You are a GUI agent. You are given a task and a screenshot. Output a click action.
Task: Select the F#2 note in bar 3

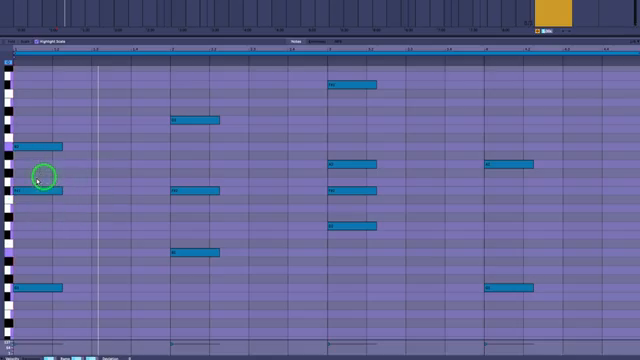pos(352,191)
